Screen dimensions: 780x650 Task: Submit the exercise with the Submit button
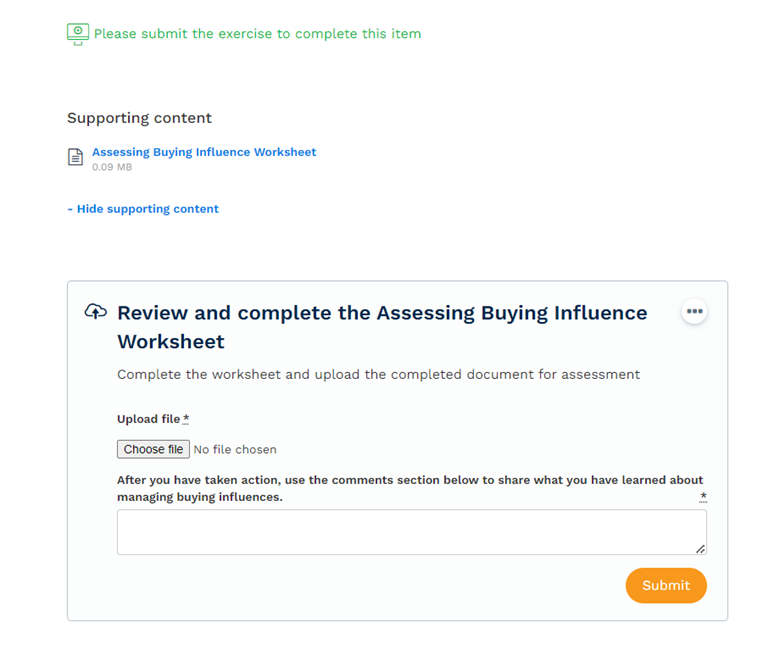(666, 585)
